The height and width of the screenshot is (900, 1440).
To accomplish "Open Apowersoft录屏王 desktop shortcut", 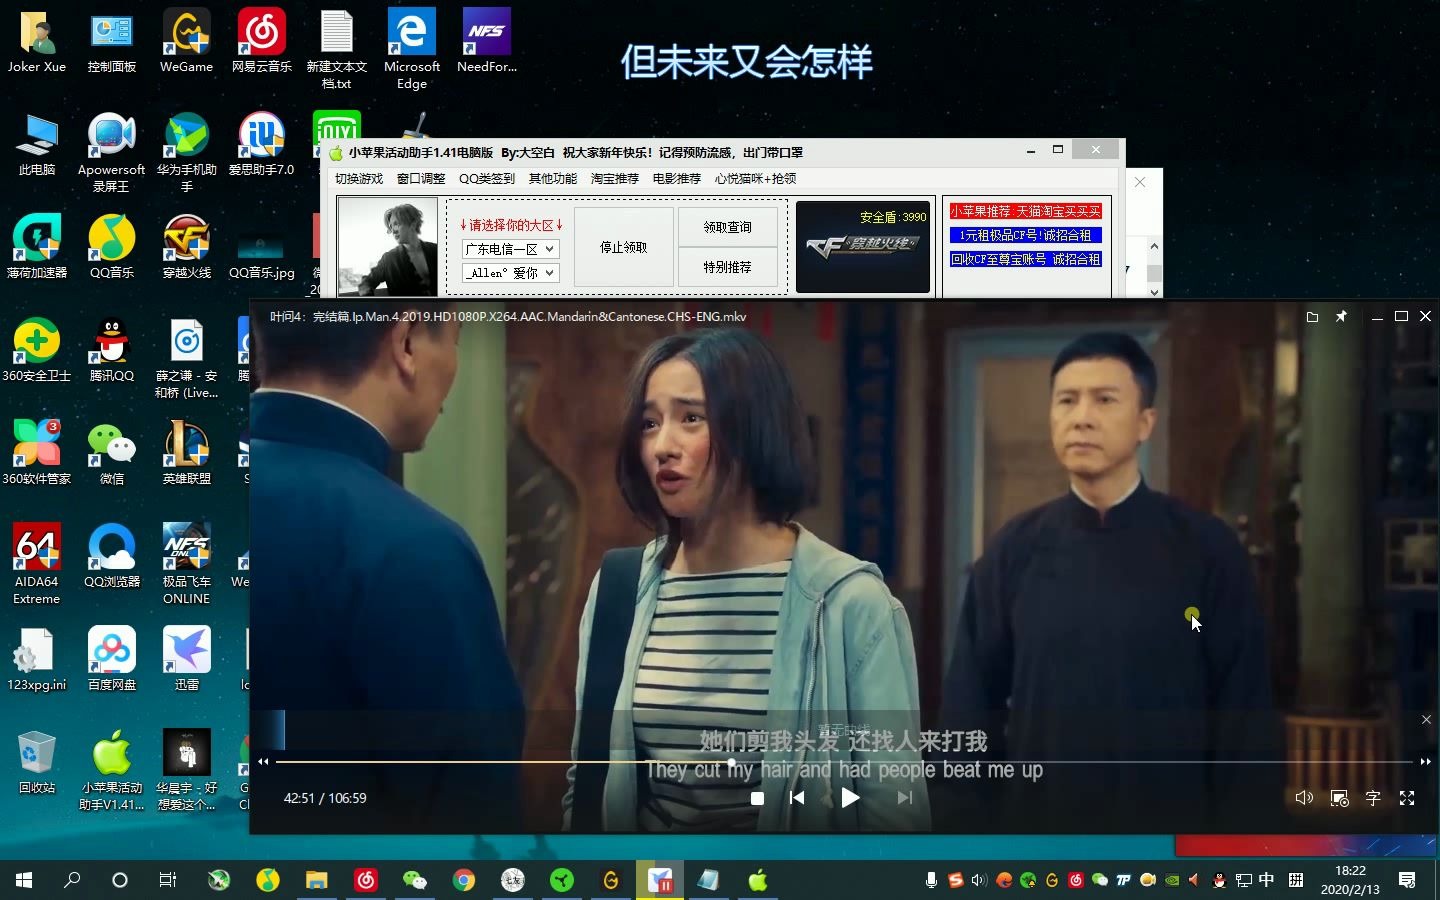I will (112, 153).
